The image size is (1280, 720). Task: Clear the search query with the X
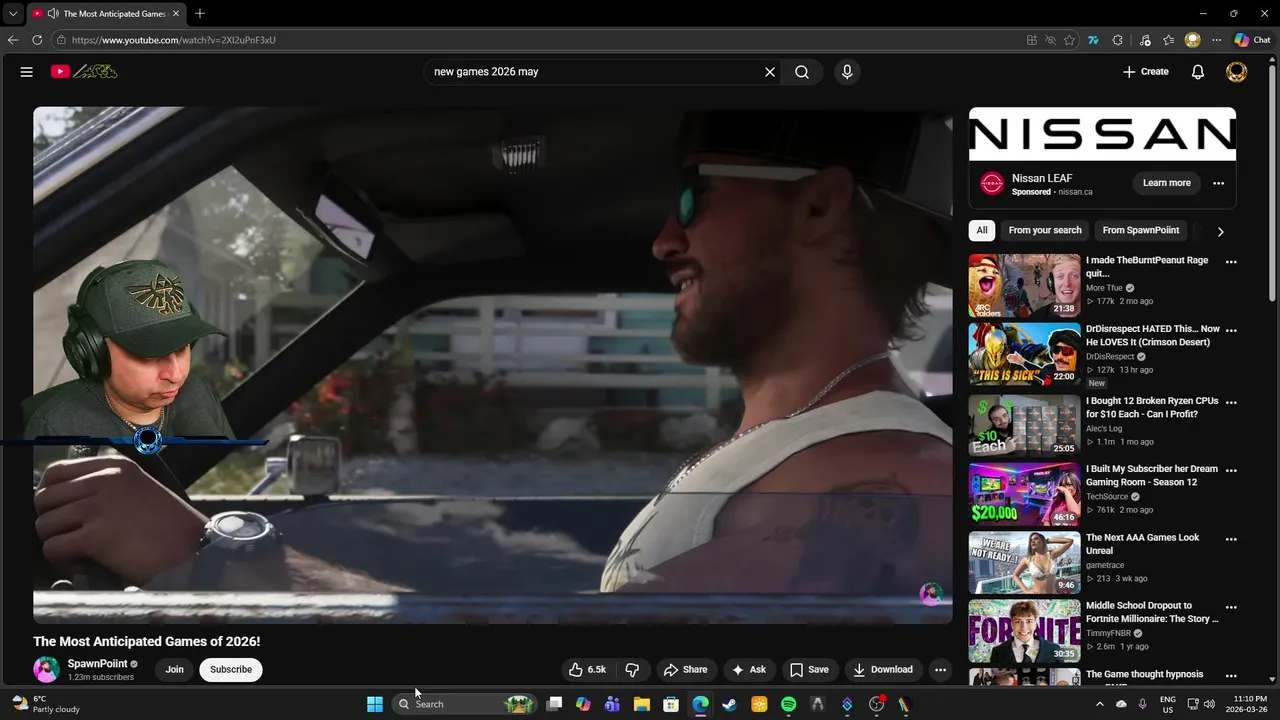tap(770, 72)
